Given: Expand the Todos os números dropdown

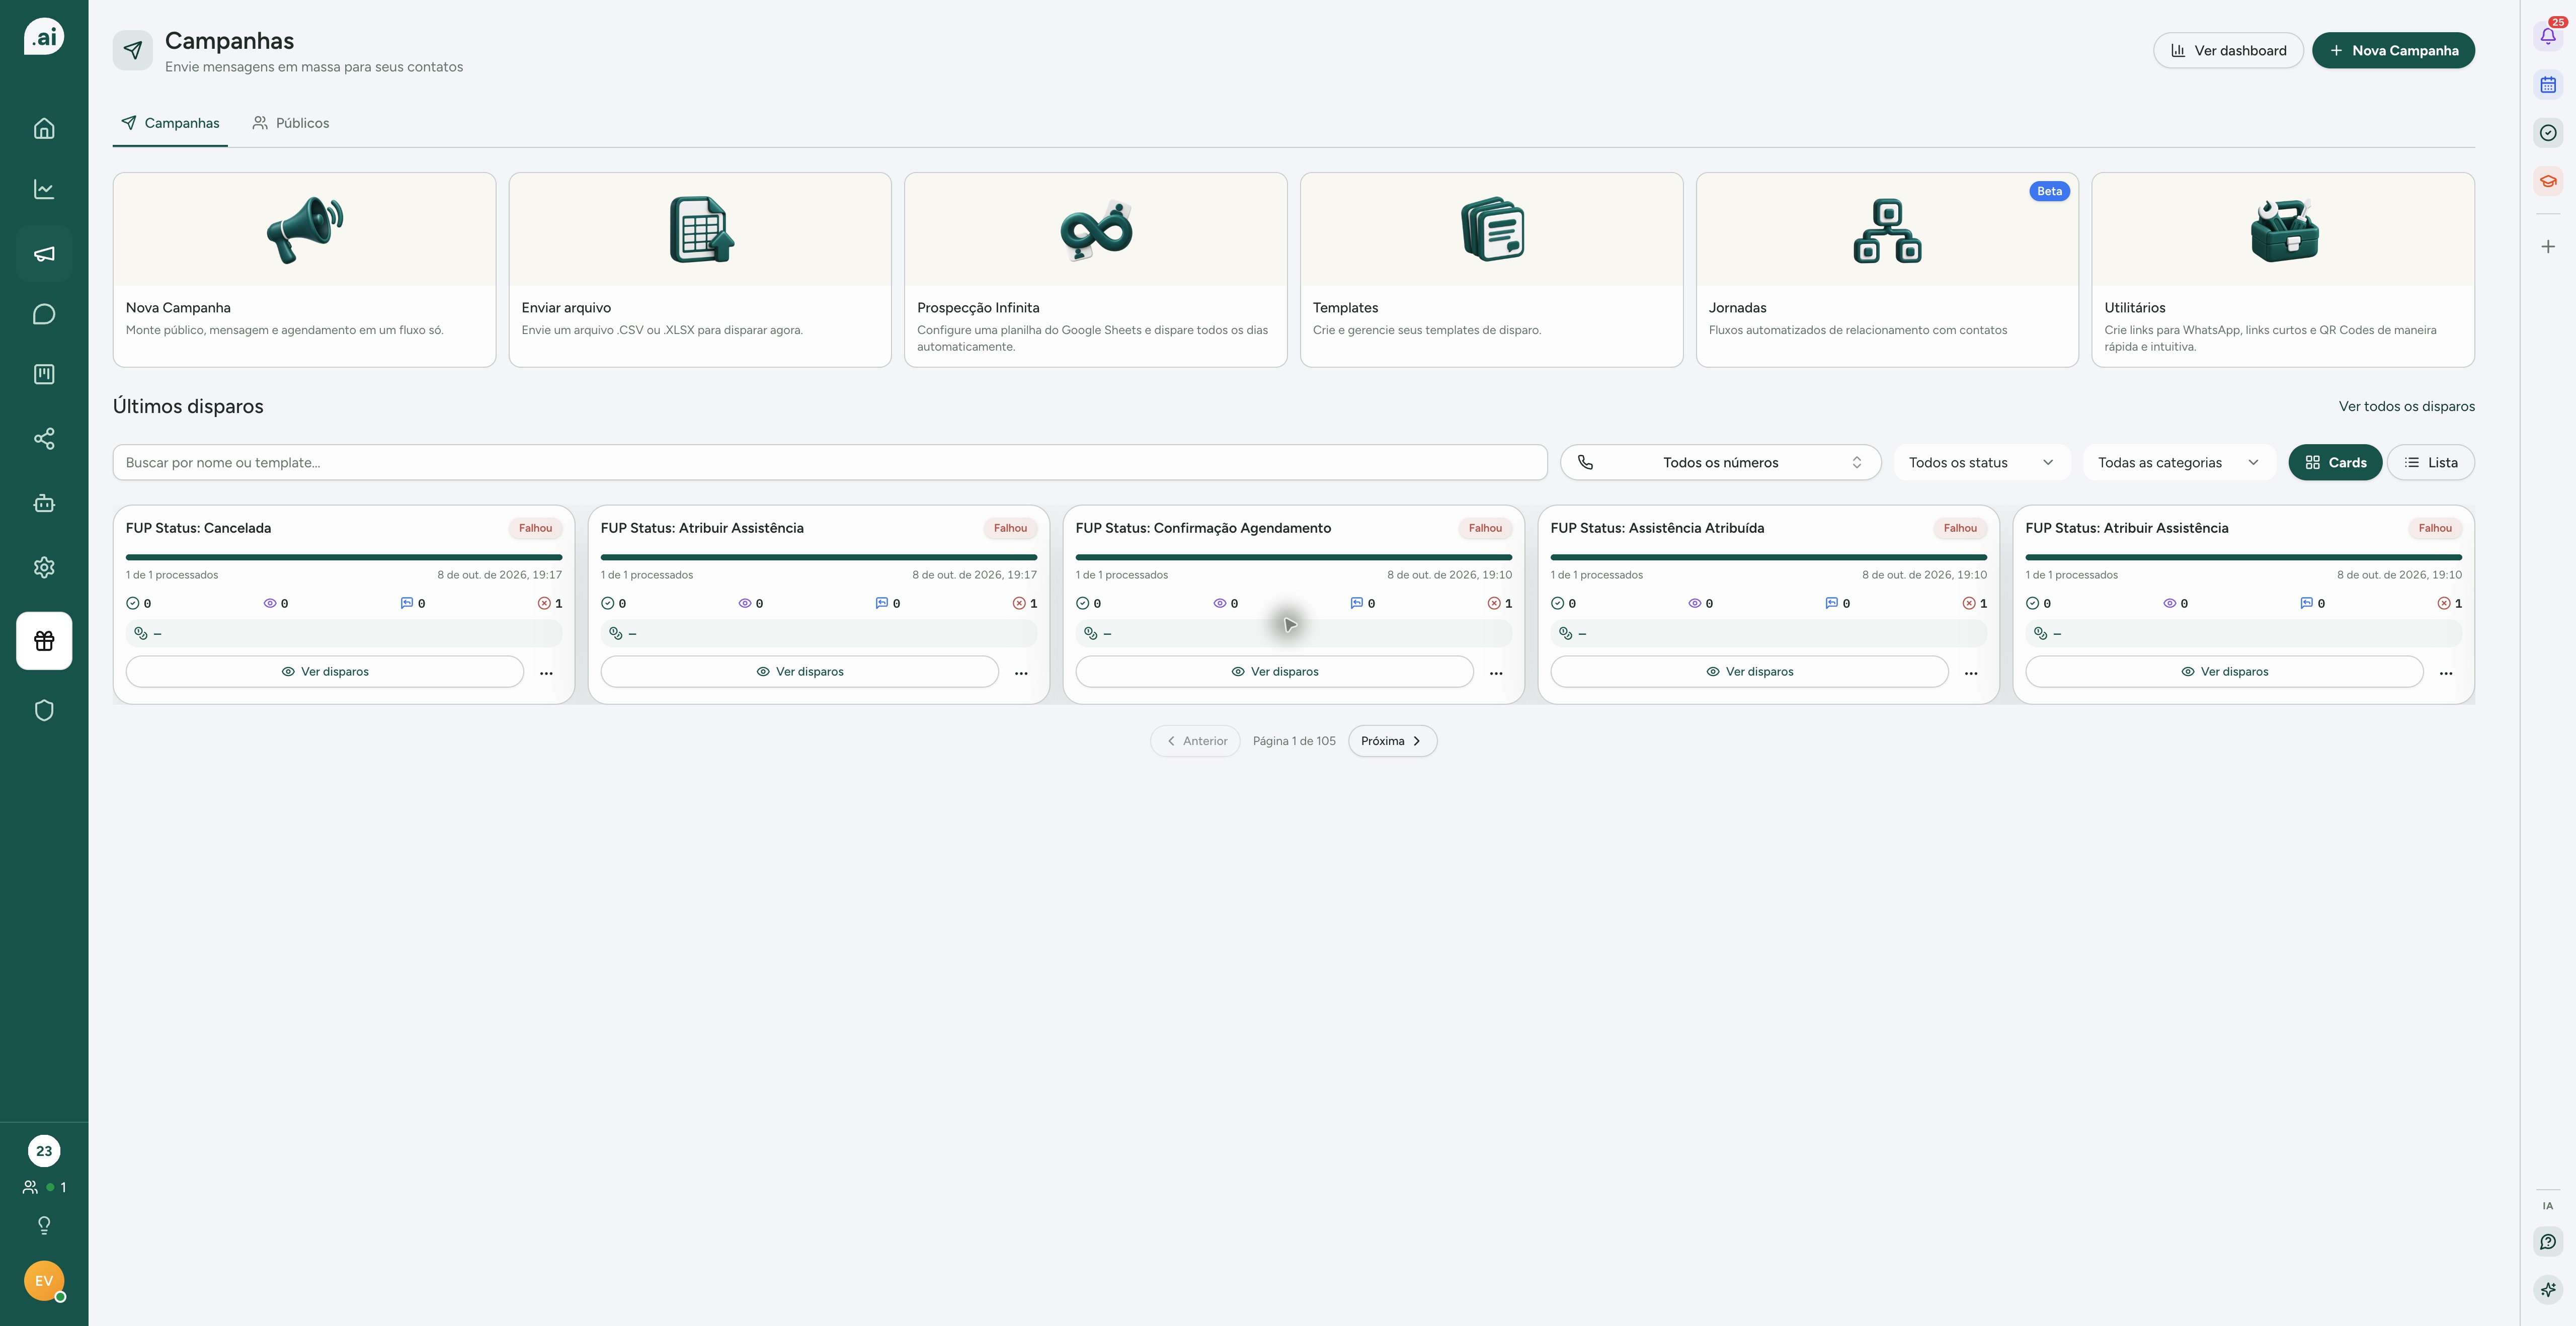Looking at the screenshot, I should point(1720,462).
